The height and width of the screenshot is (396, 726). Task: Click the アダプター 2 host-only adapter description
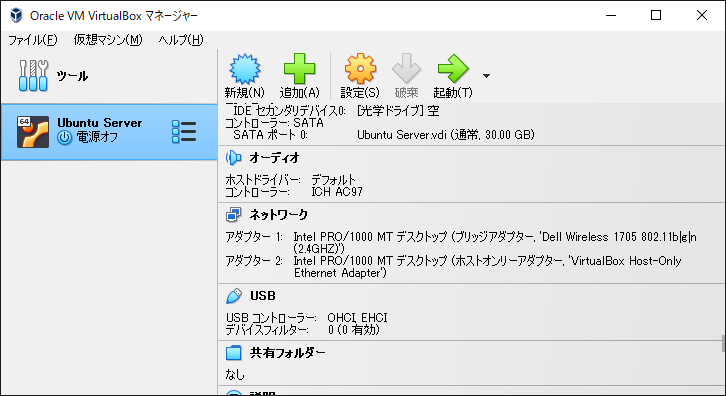(488, 267)
